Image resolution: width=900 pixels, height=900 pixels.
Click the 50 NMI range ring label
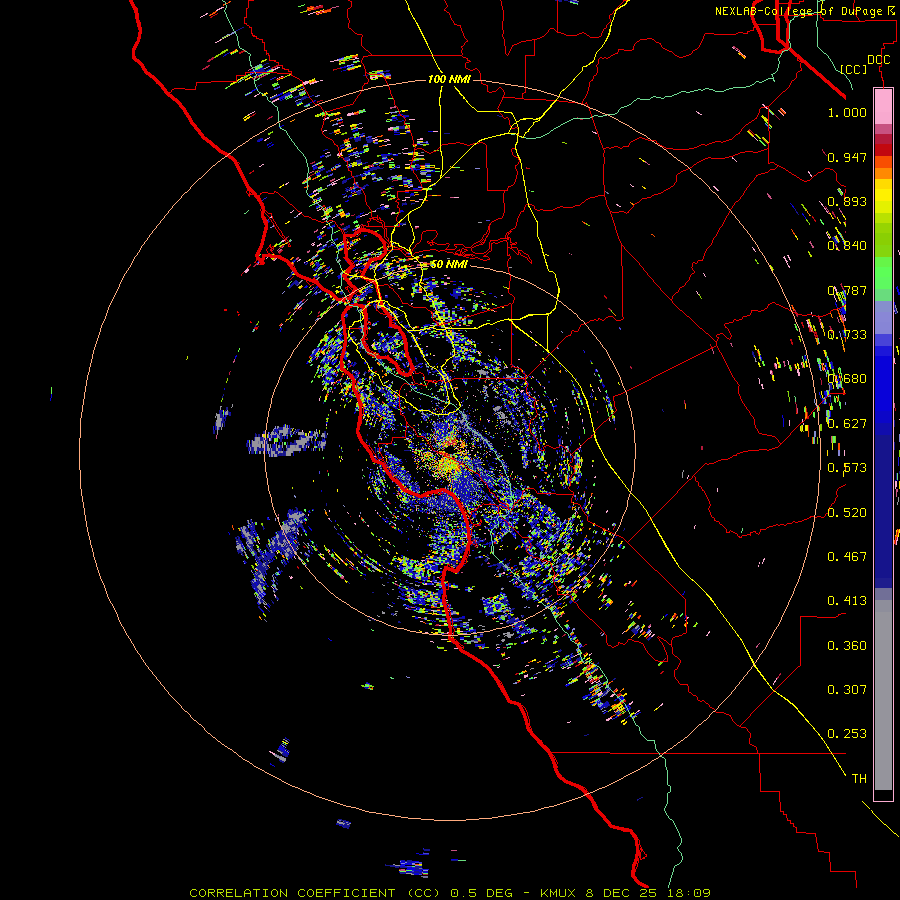449,264
